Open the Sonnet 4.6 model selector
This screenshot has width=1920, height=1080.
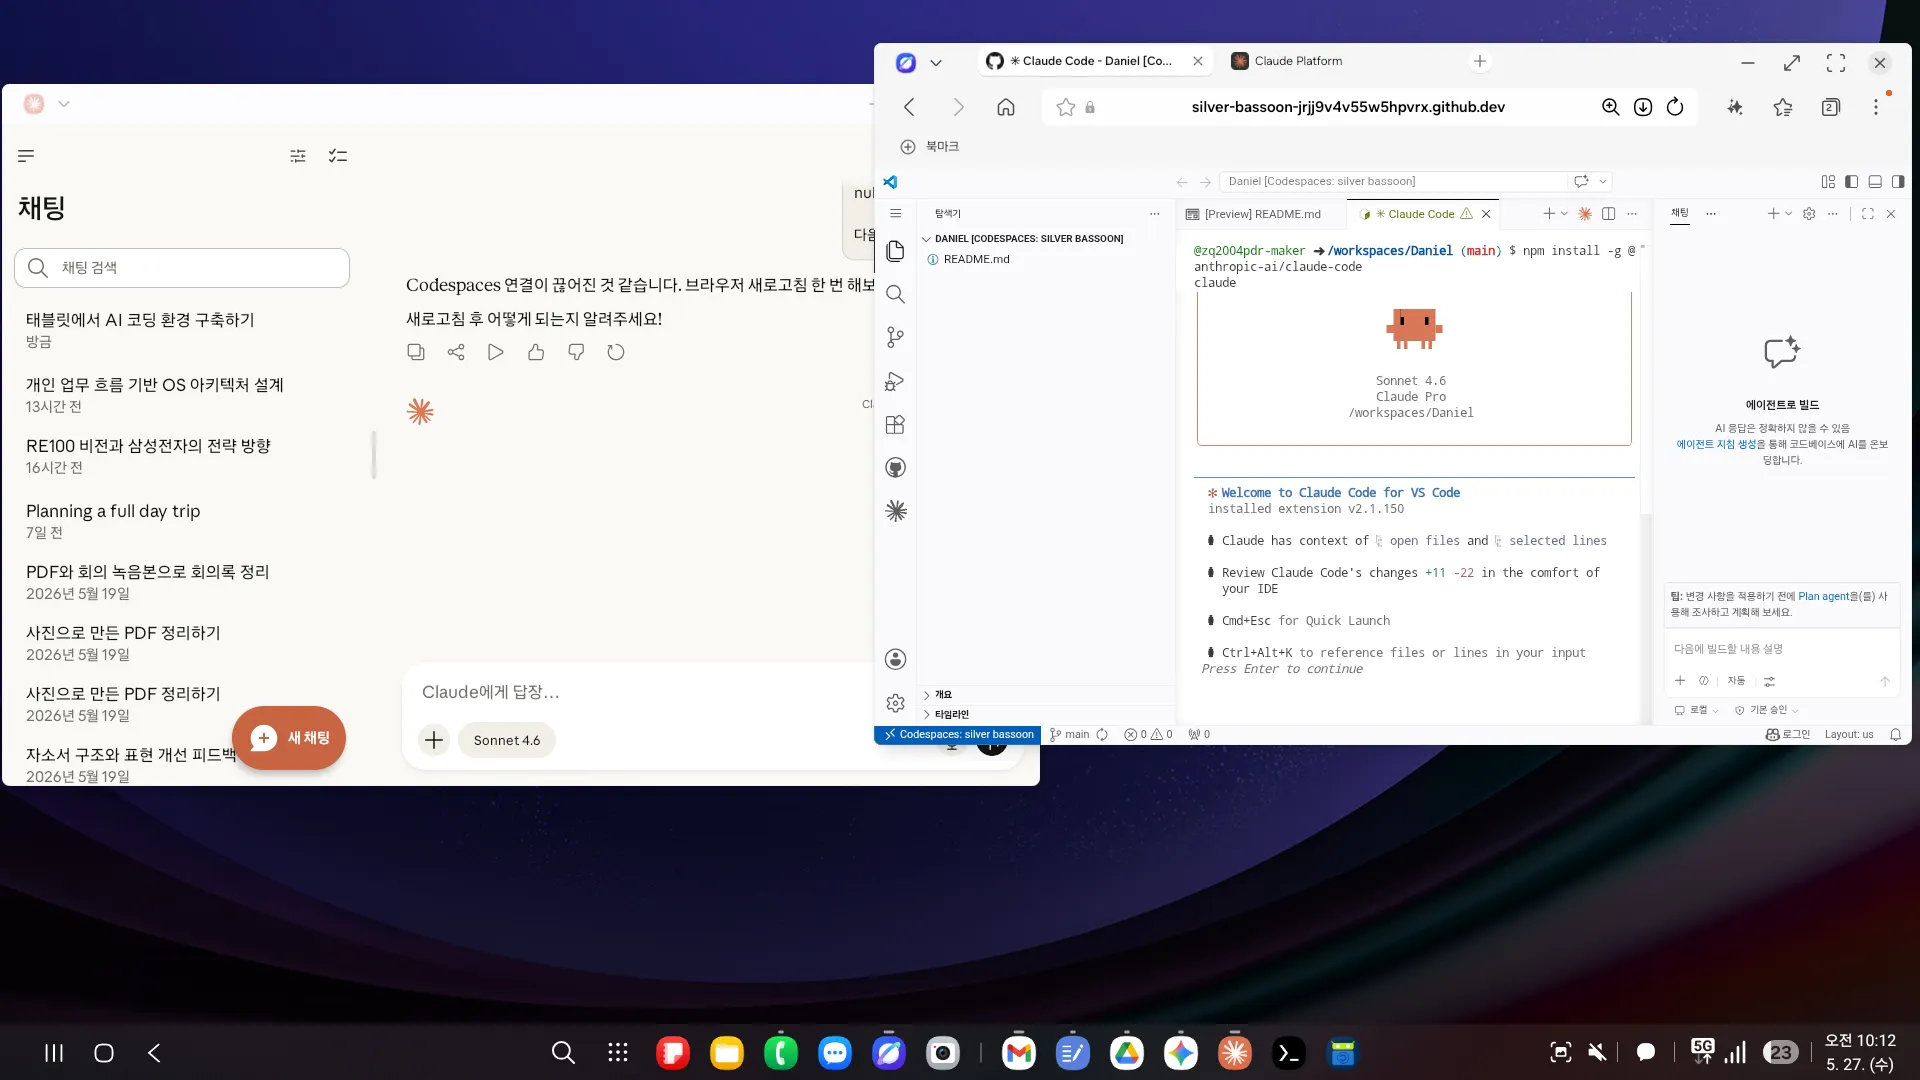(x=507, y=740)
